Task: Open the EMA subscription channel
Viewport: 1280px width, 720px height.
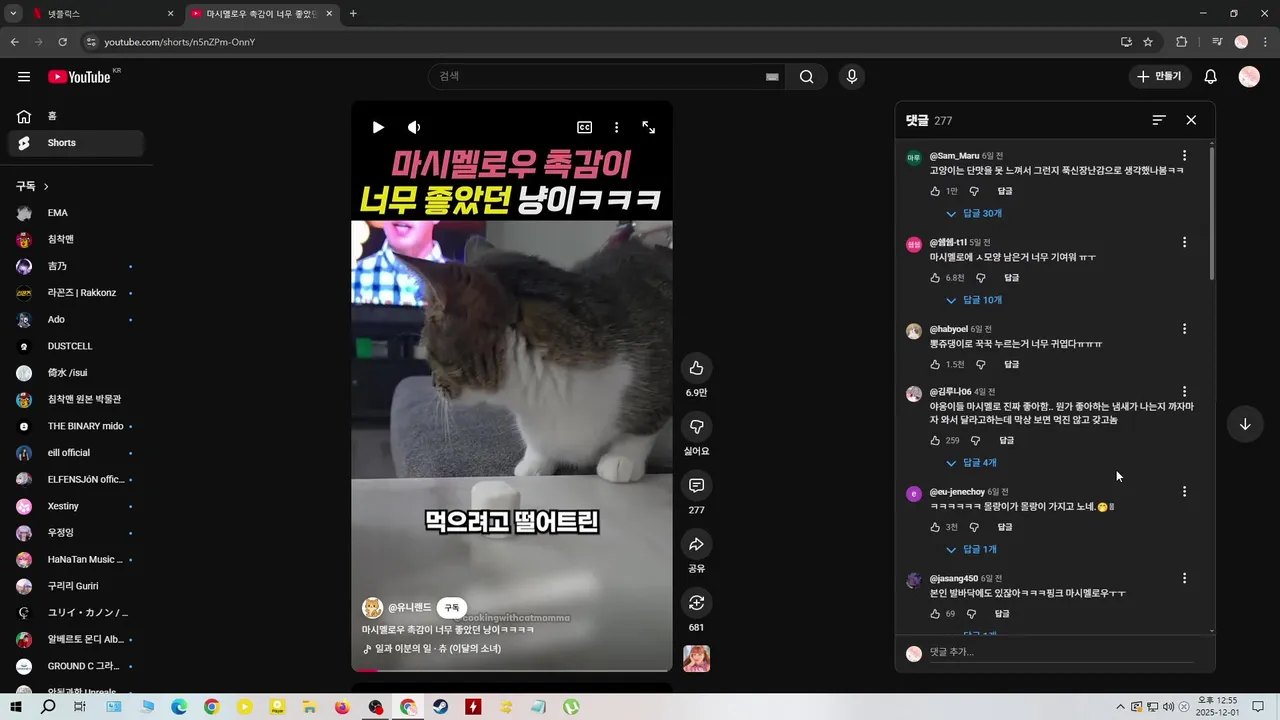Action: point(76,213)
